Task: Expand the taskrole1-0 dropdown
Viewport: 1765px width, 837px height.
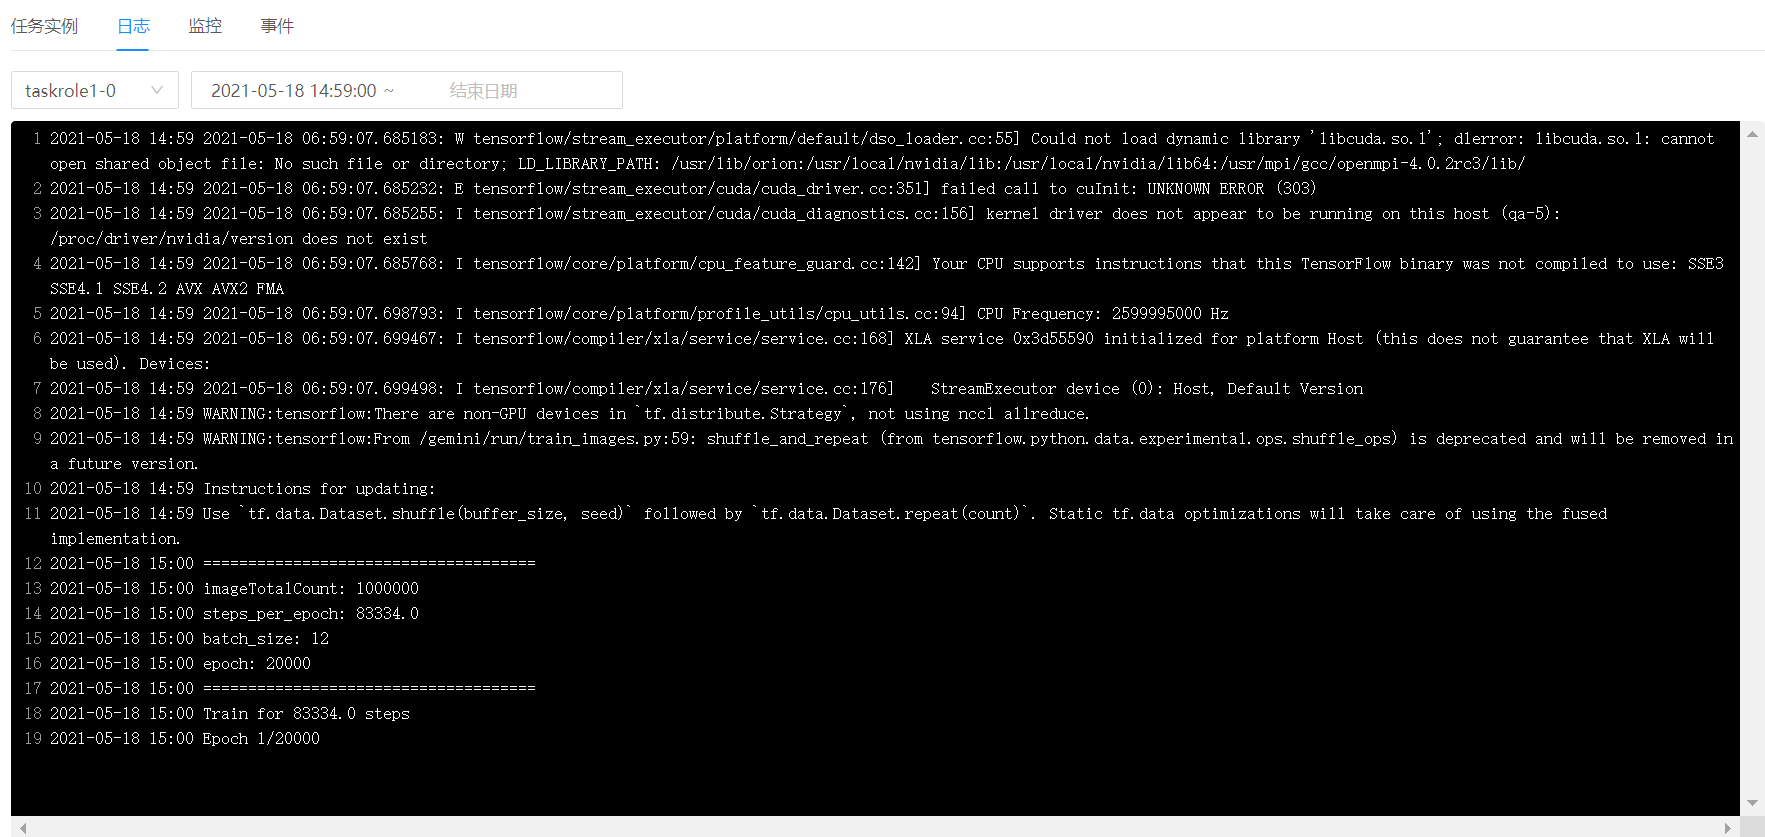Action: click(95, 90)
